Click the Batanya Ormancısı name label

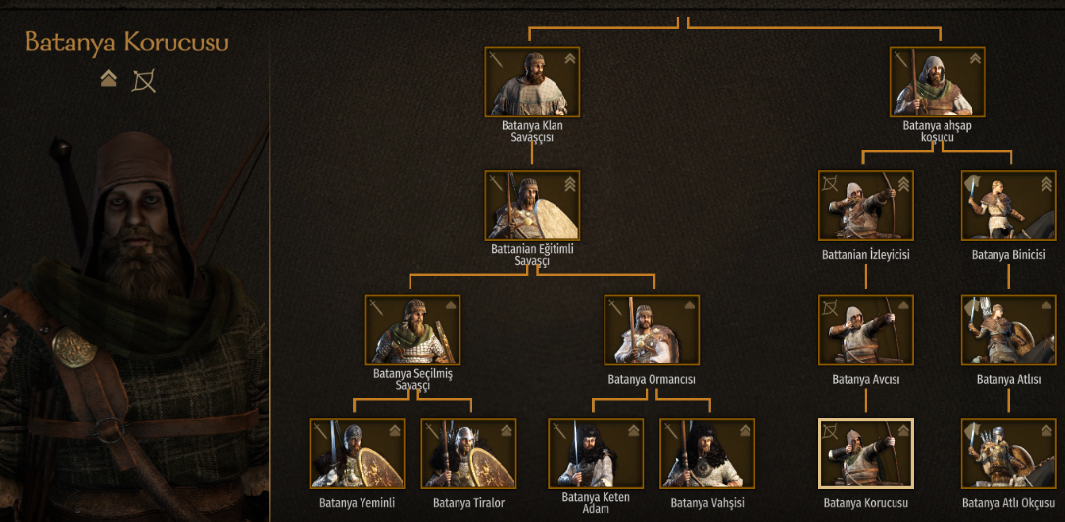click(x=651, y=379)
